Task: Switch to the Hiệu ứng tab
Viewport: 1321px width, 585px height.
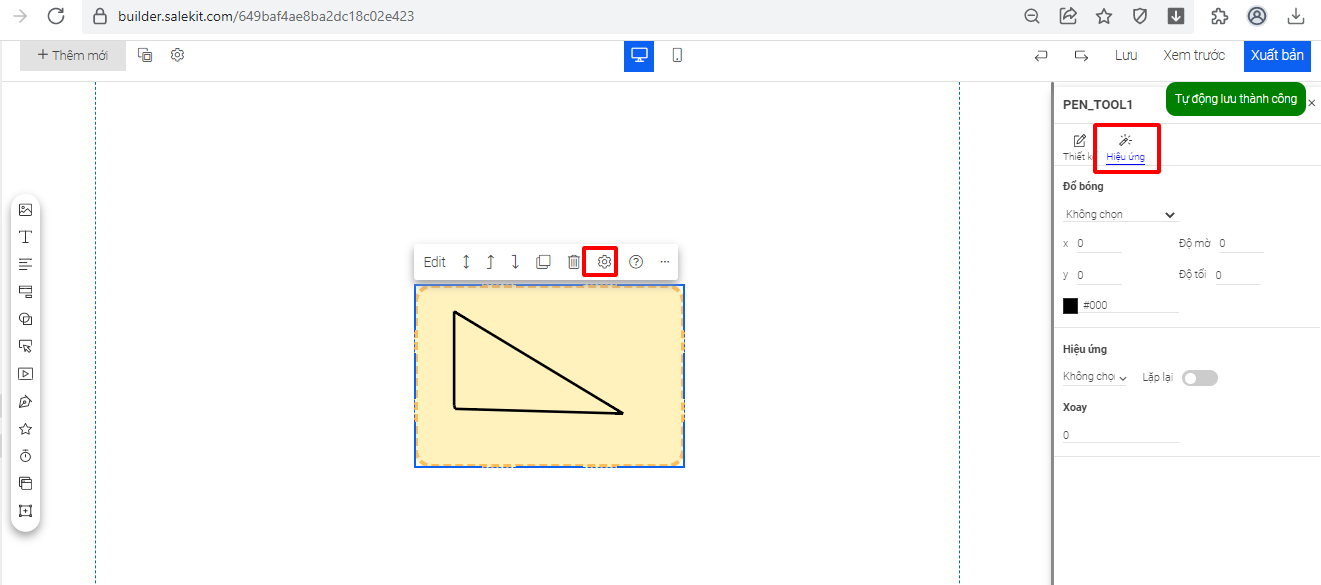Action: tap(1125, 147)
